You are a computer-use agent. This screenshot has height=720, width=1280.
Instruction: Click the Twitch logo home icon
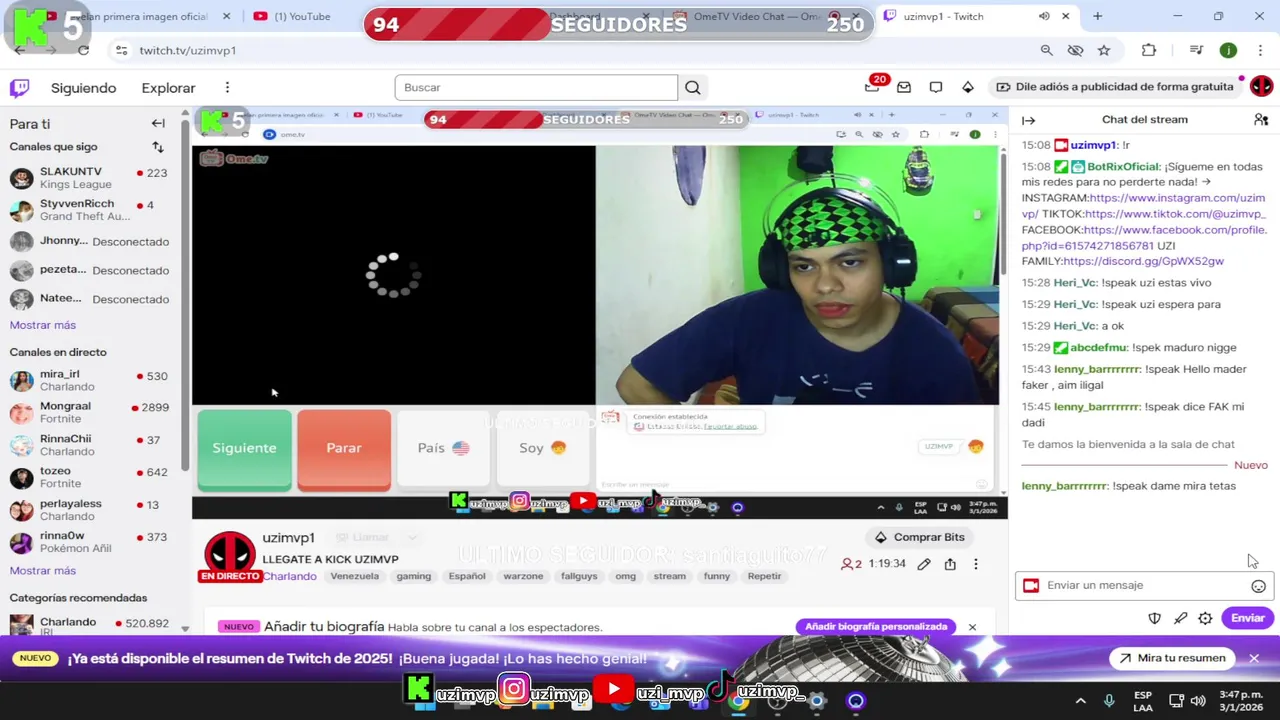click(19, 88)
